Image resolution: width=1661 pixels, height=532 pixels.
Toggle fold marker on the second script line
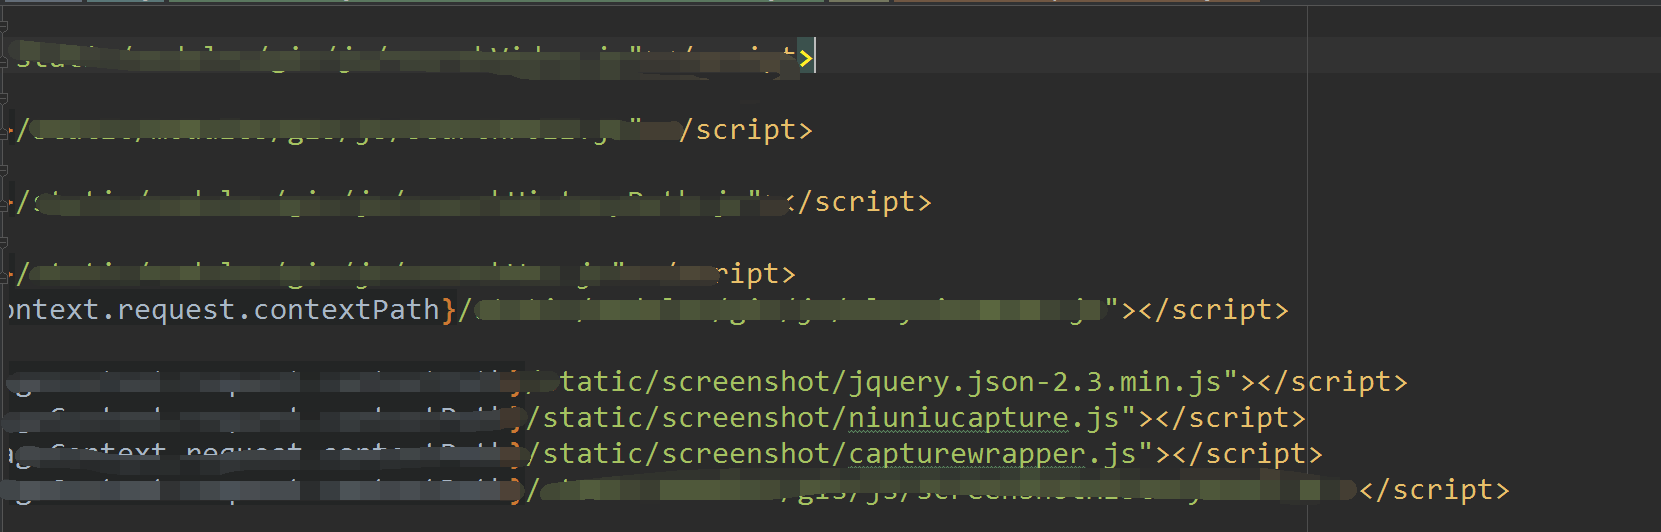(5, 131)
